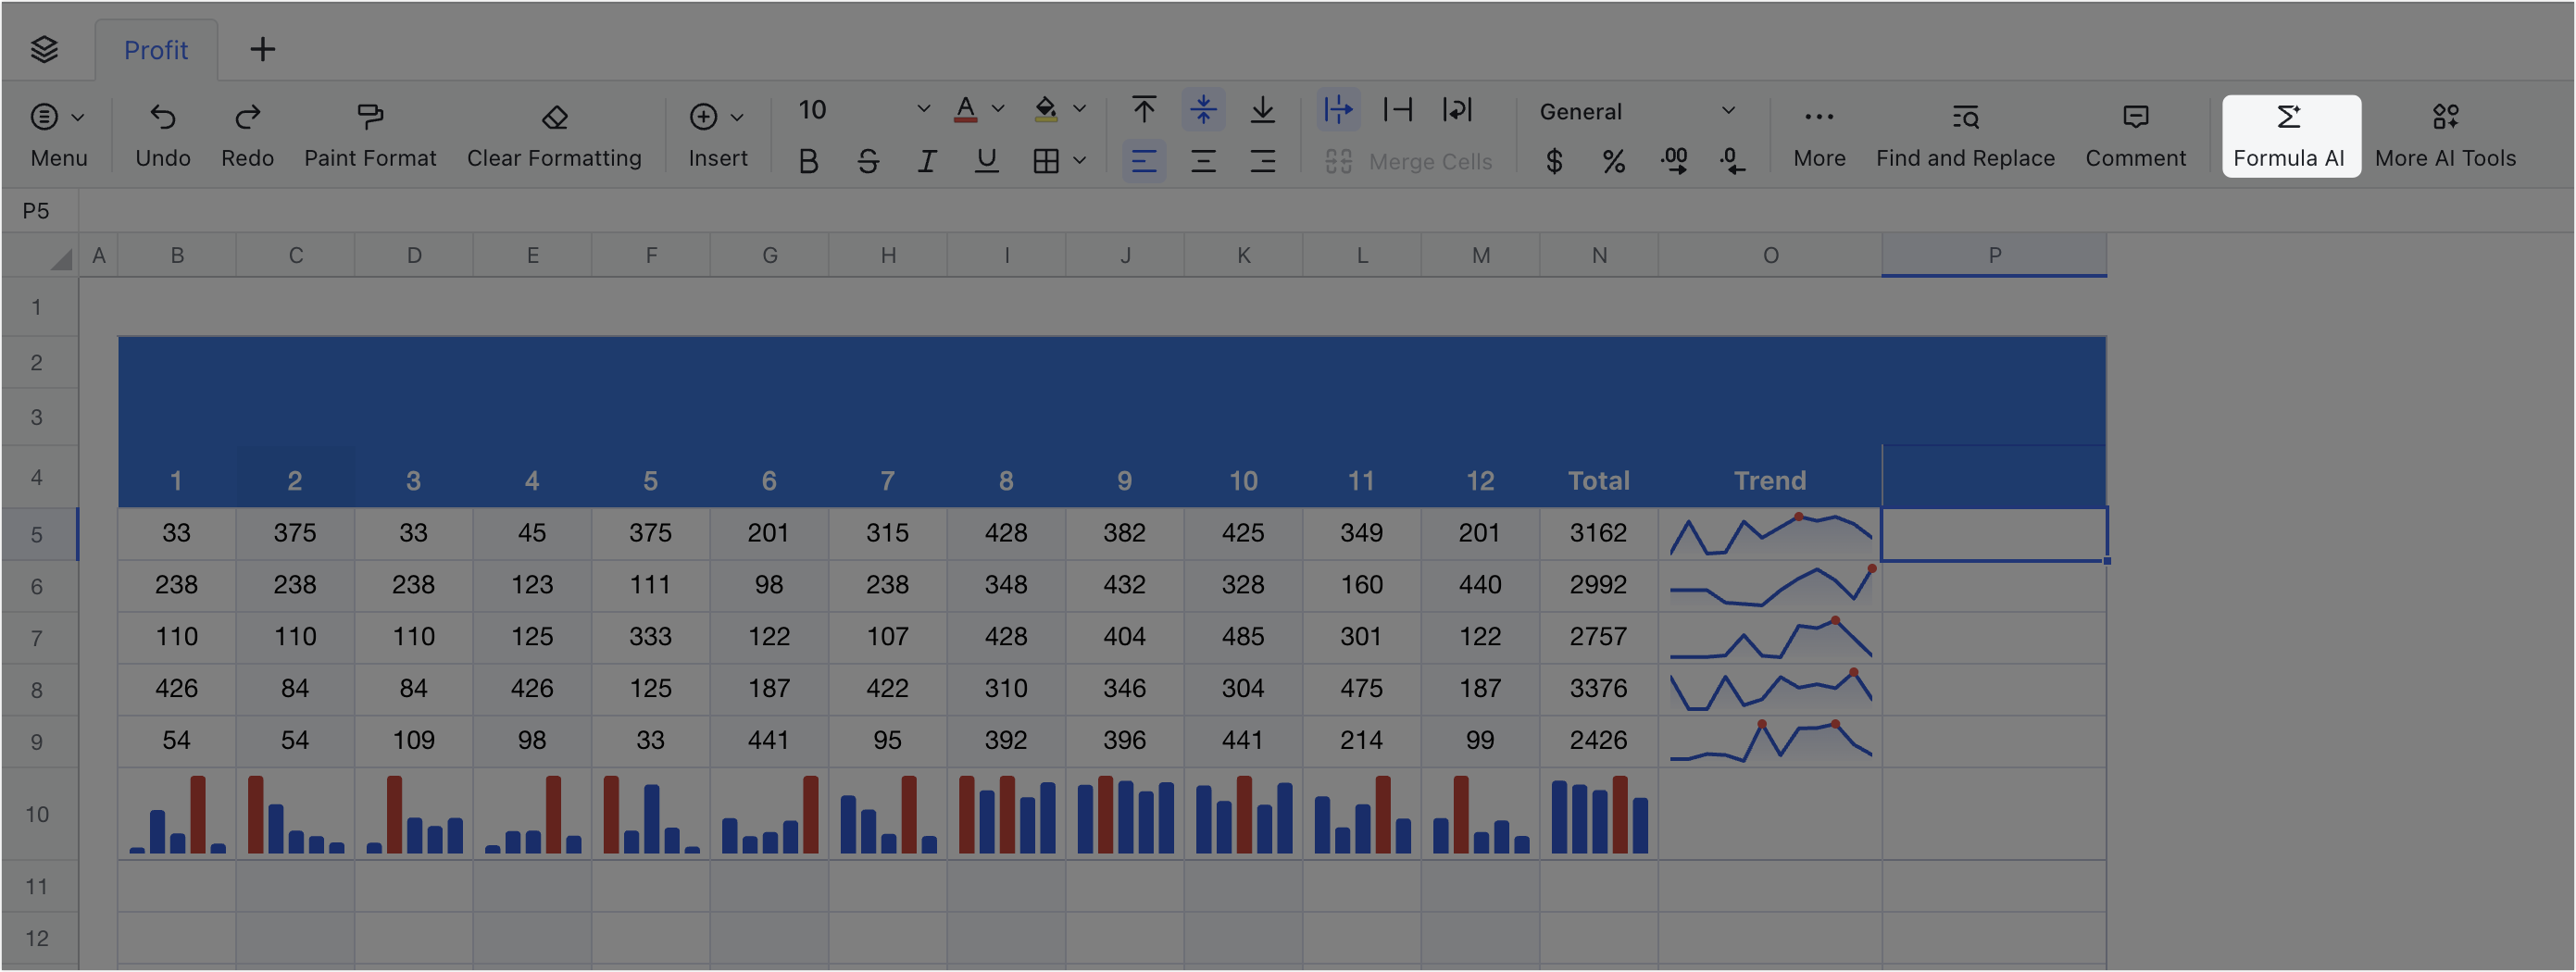Open More AI Tools
The width and height of the screenshot is (2576, 972).
click(2446, 135)
